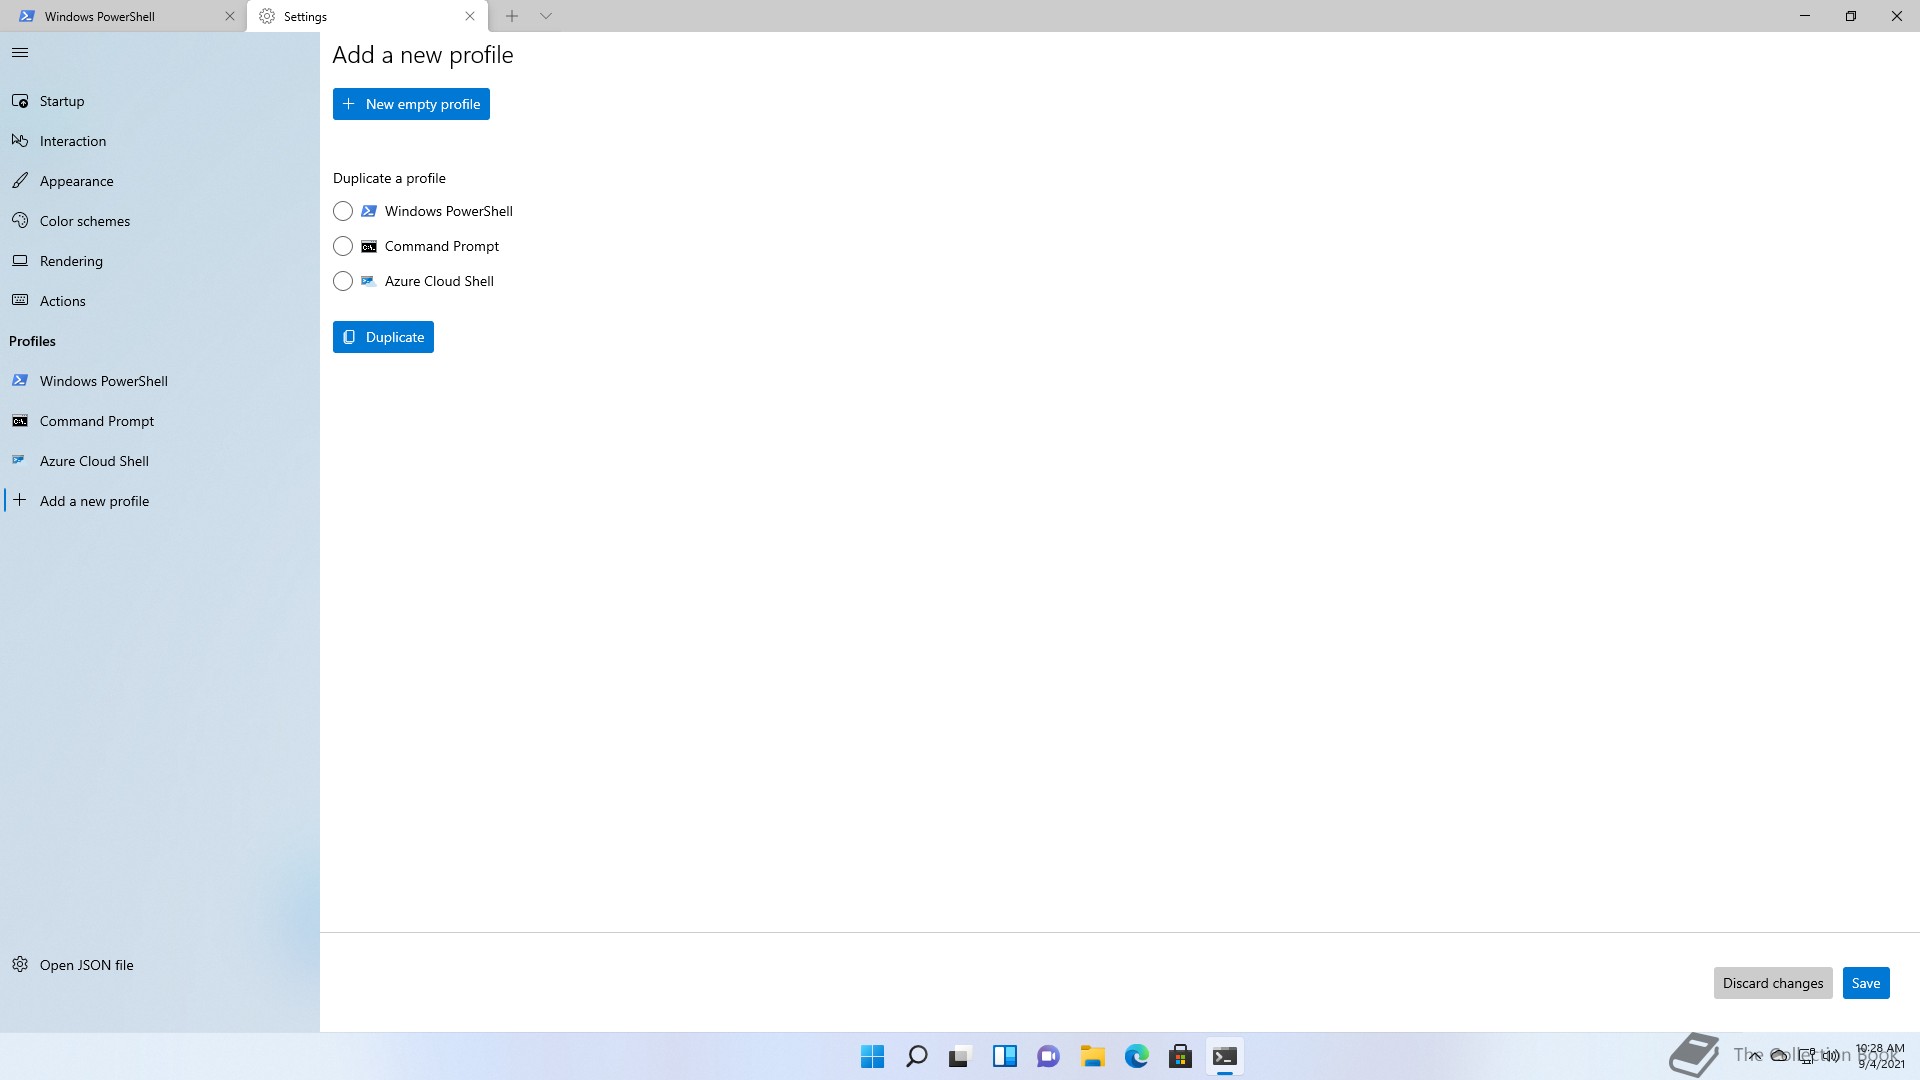1920x1080 pixels.
Task: Open the Startup settings page
Action: point(160,101)
